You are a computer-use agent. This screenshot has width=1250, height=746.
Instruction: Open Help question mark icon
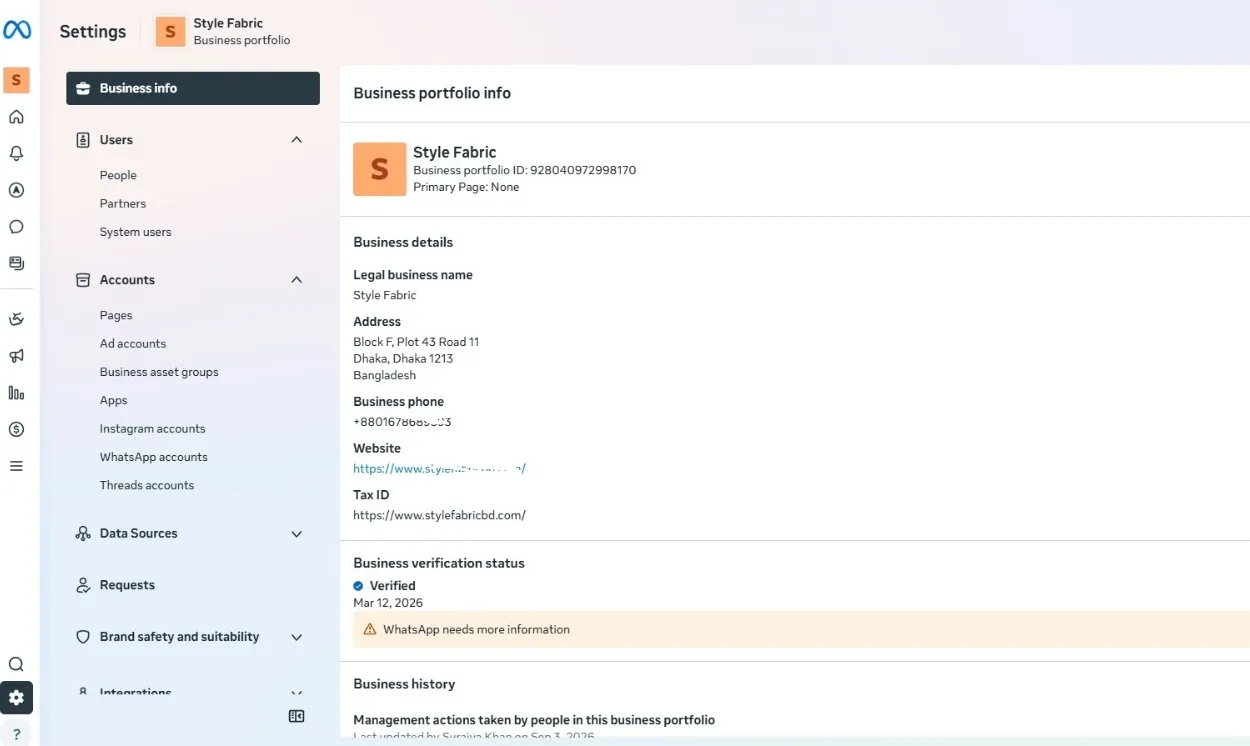pyautogui.click(x=16, y=734)
